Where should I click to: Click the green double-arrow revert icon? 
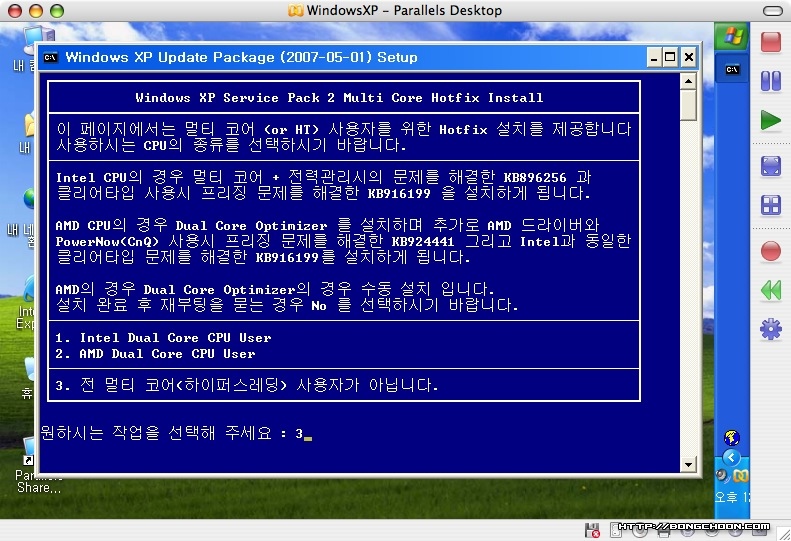pyautogui.click(x=770, y=290)
